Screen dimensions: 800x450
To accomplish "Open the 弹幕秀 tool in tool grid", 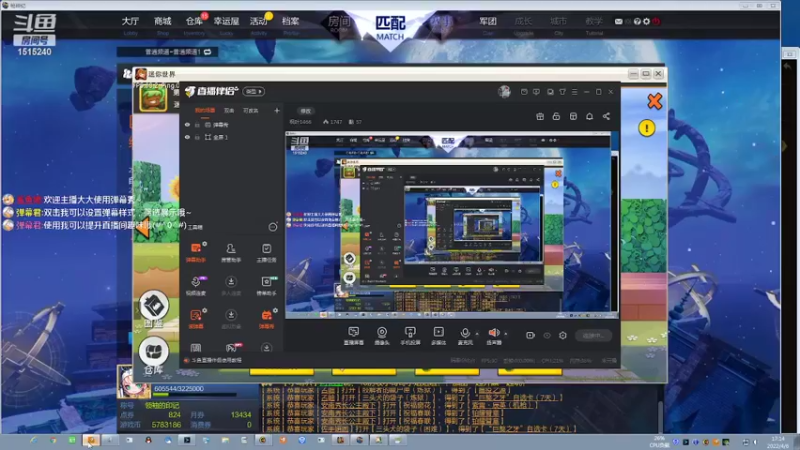I will [x=266, y=318].
